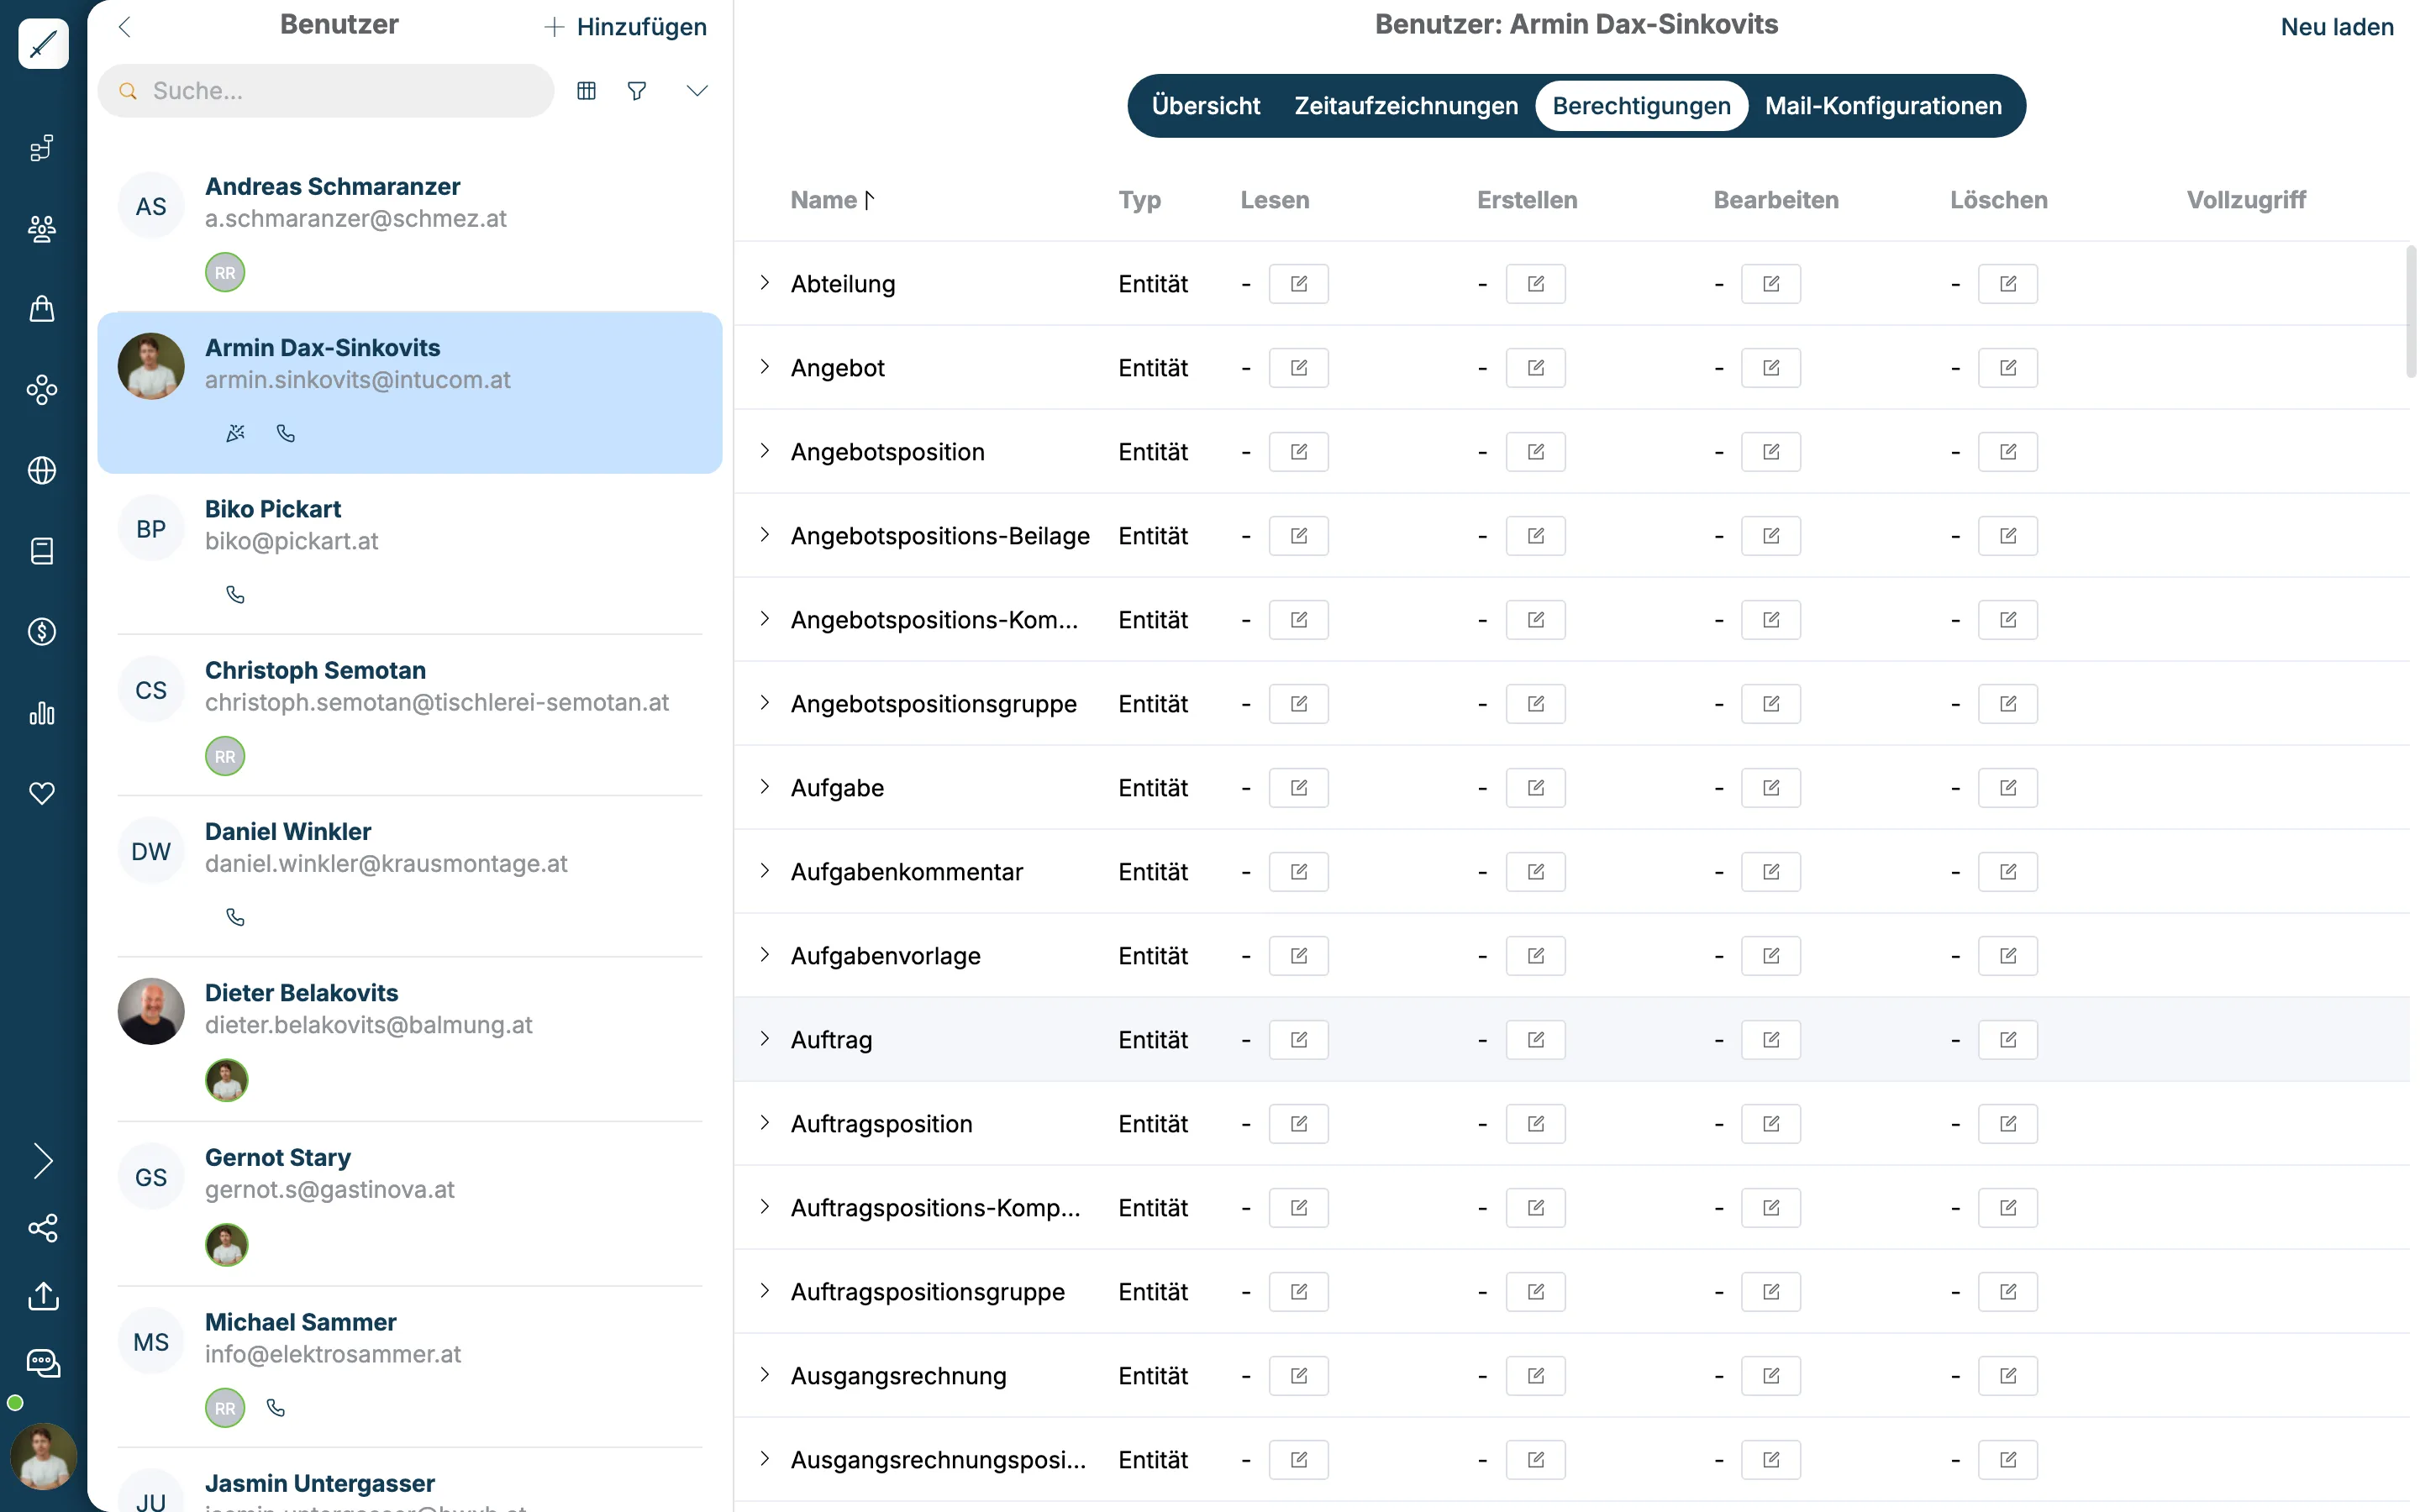The image size is (2420, 1512).
Task: Open the workflow hierarchy icon in the sidebar
Action: [x=42, y=148]
